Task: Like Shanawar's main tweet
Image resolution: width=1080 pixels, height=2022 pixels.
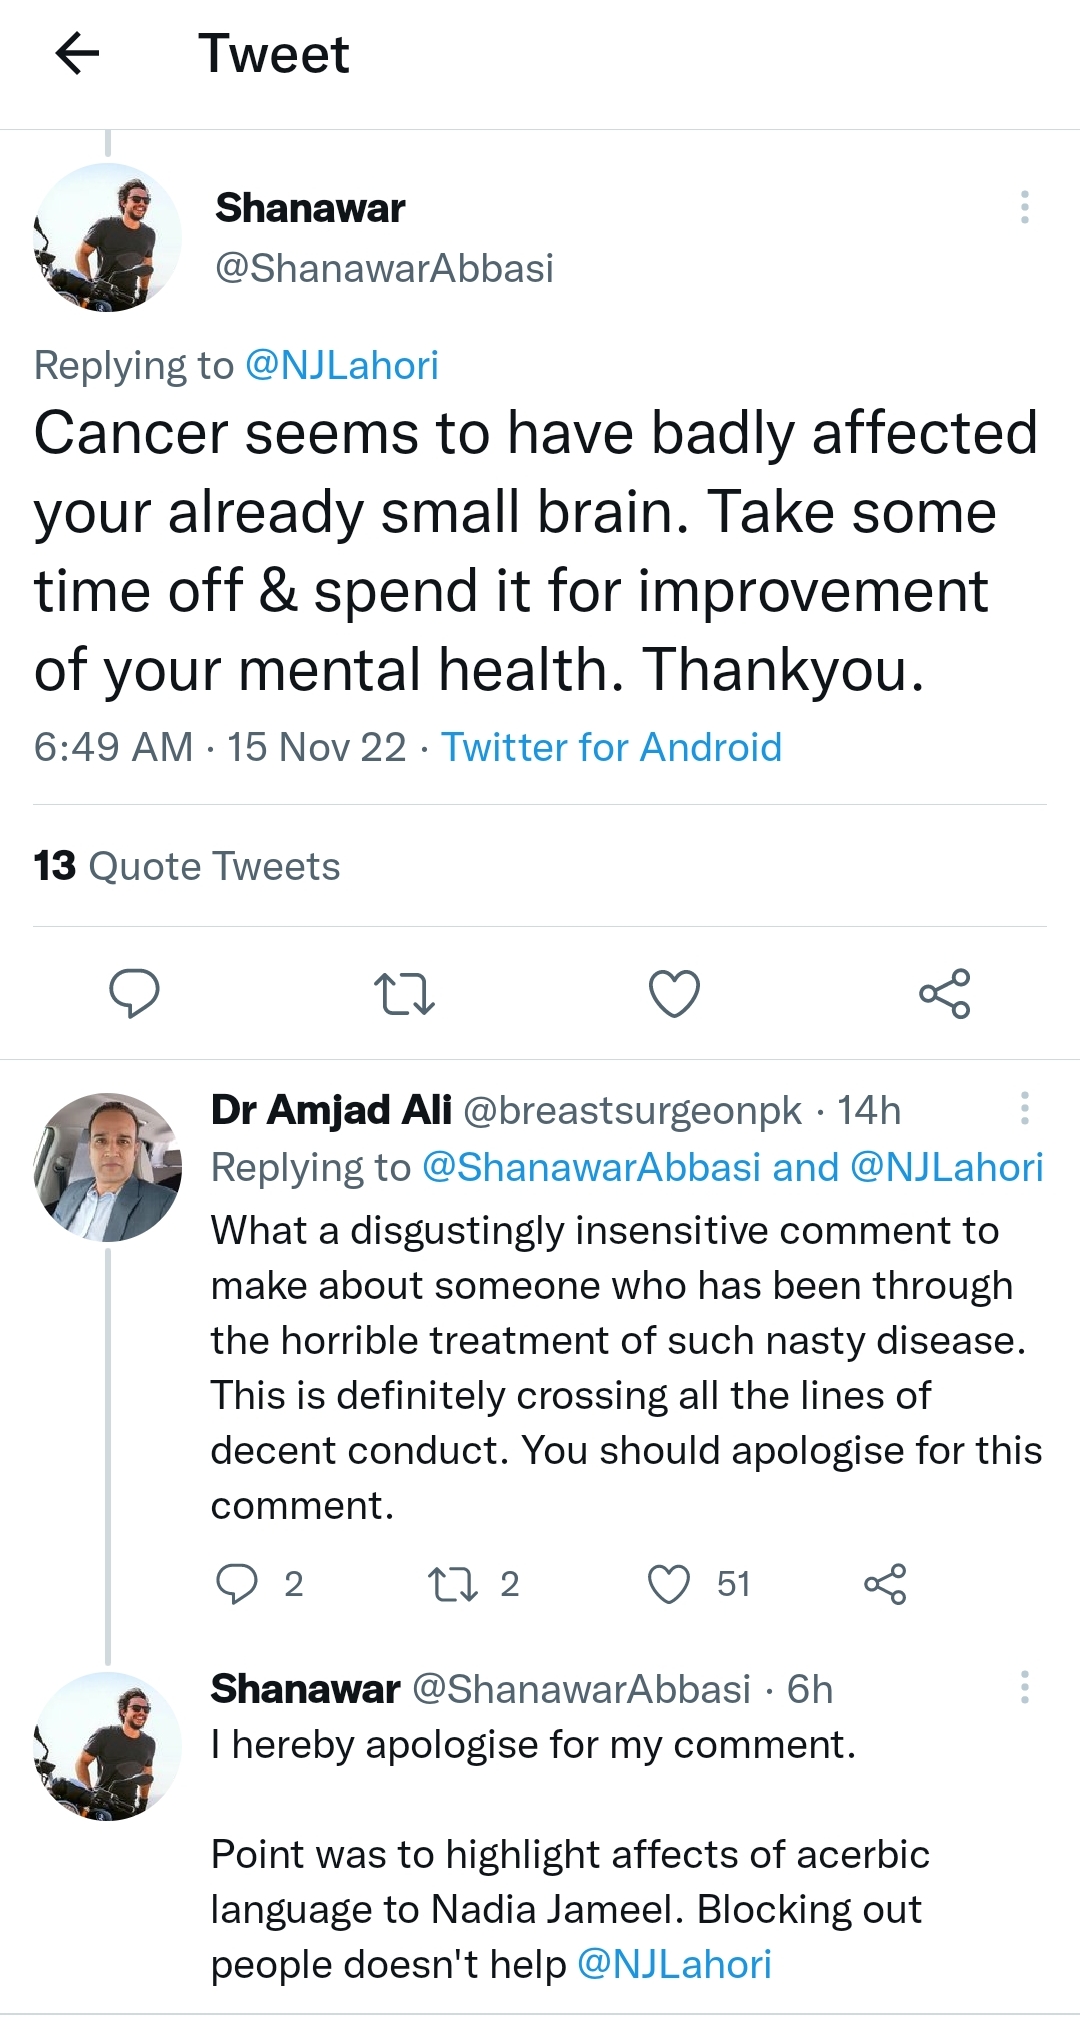Action: [x=674, y=993]
